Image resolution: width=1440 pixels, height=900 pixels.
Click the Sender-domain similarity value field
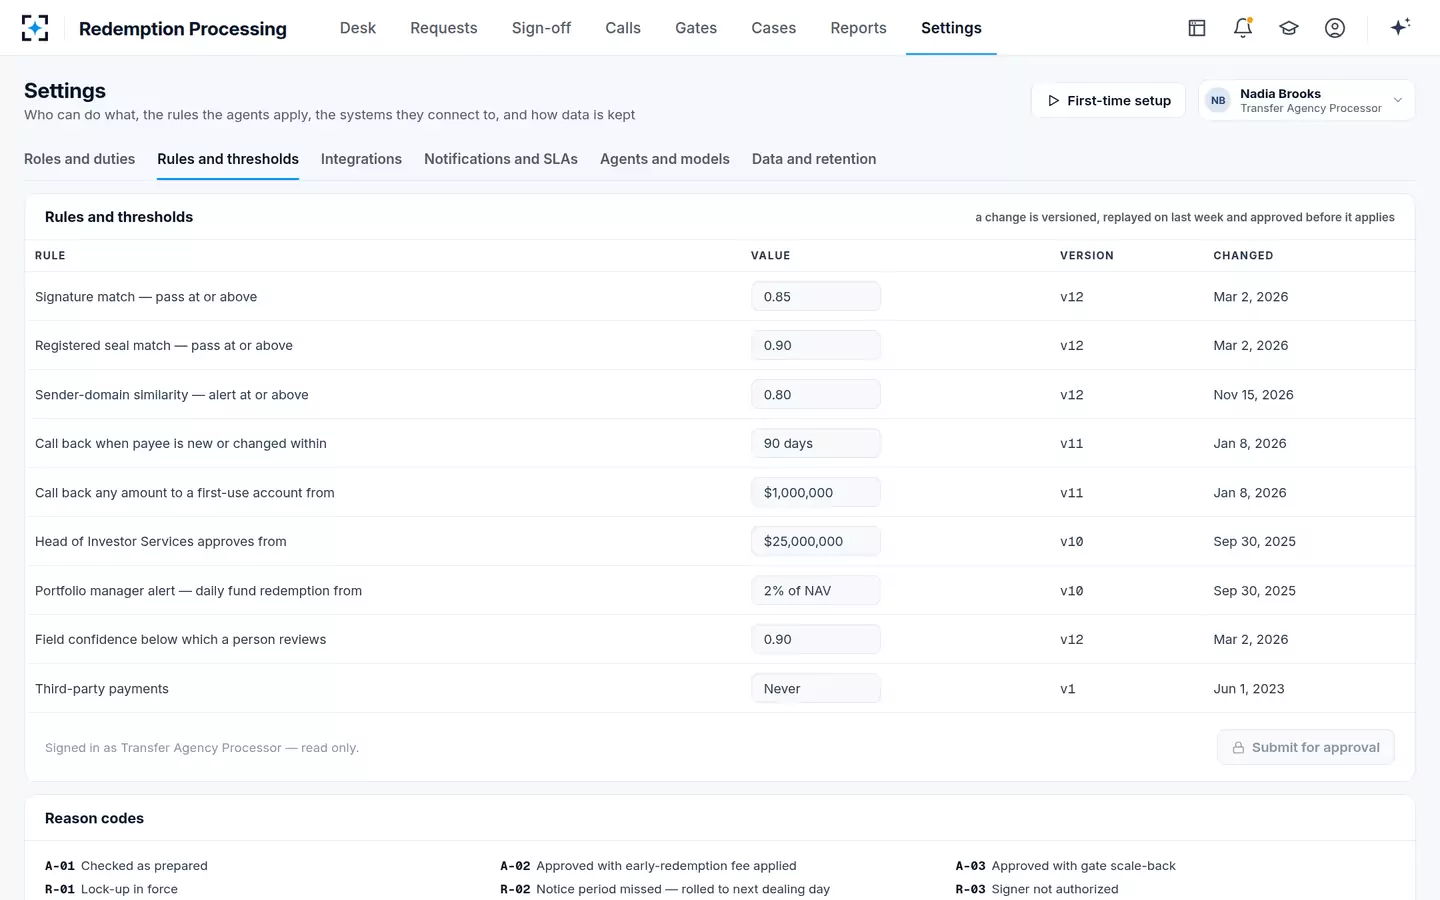[x=816, y=394]
